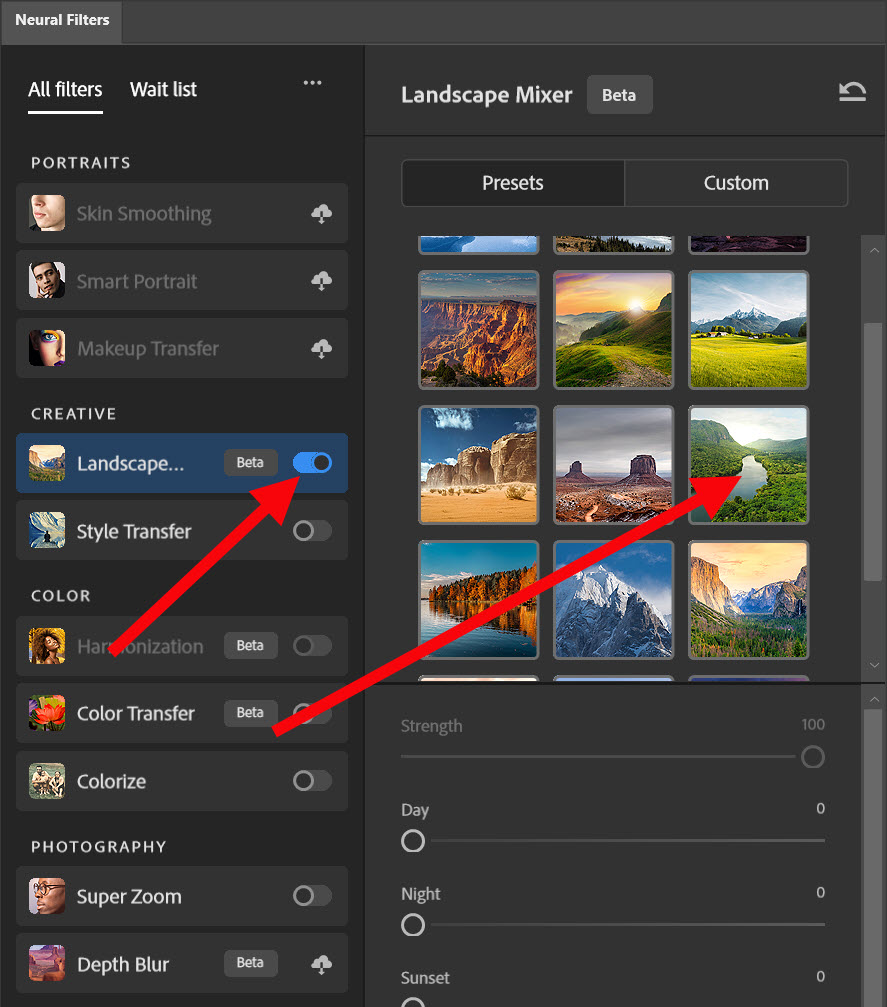The height and width of the screenshot is (1007, 887).
Task: Open the Custom tab
Action: click(x=736, y=183)
